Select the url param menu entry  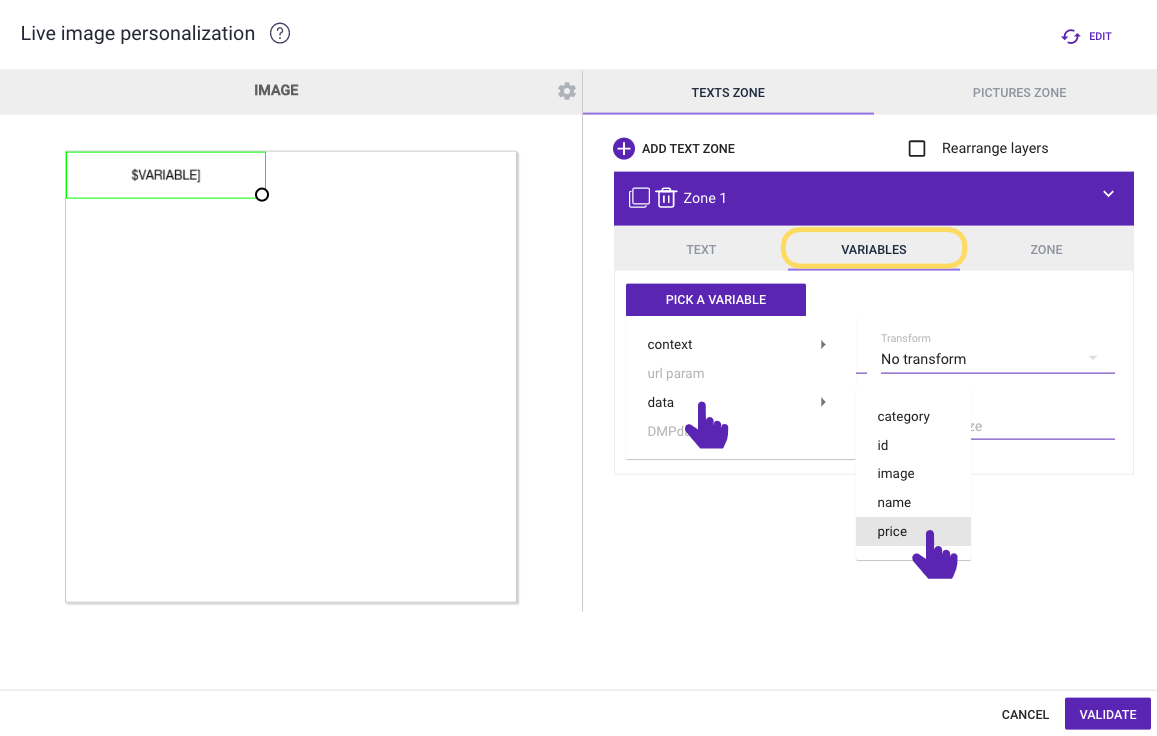[x=740, y=374]
